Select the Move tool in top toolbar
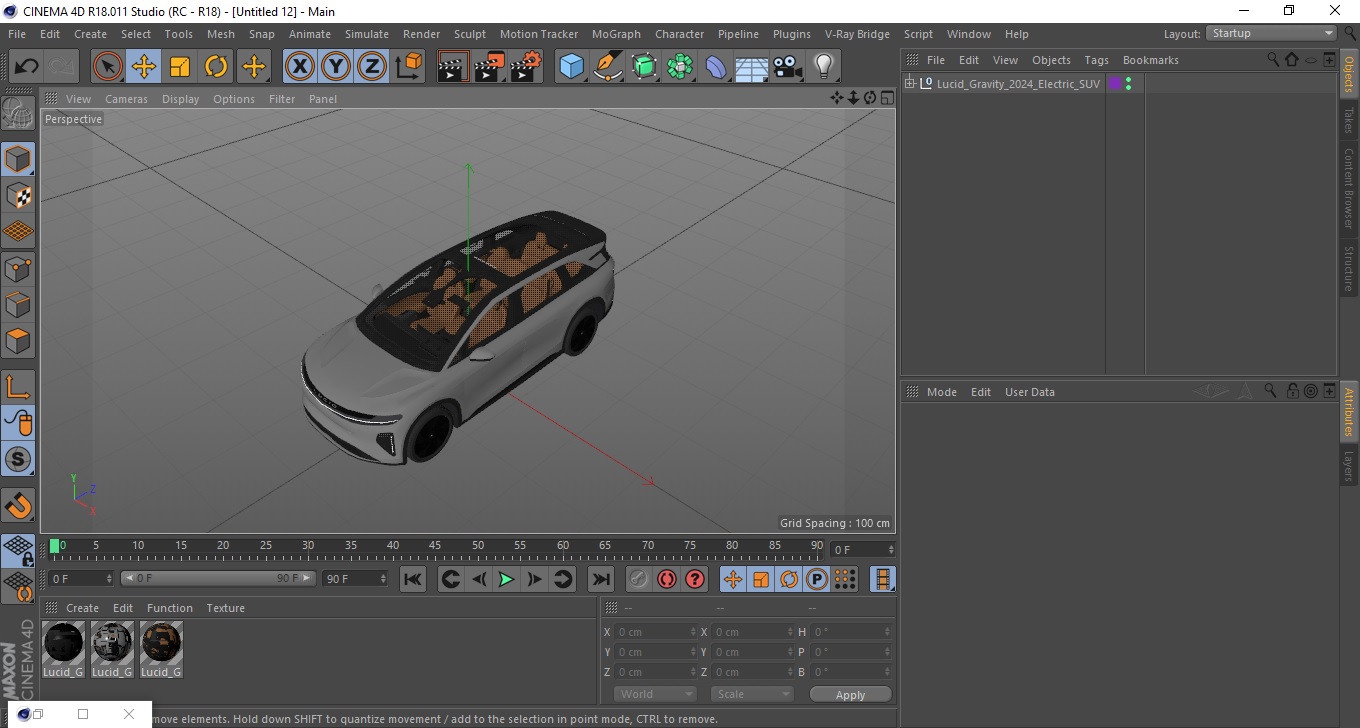This screenshot has width=1360, height=728. pyautogui.click(x=144, y=67)
